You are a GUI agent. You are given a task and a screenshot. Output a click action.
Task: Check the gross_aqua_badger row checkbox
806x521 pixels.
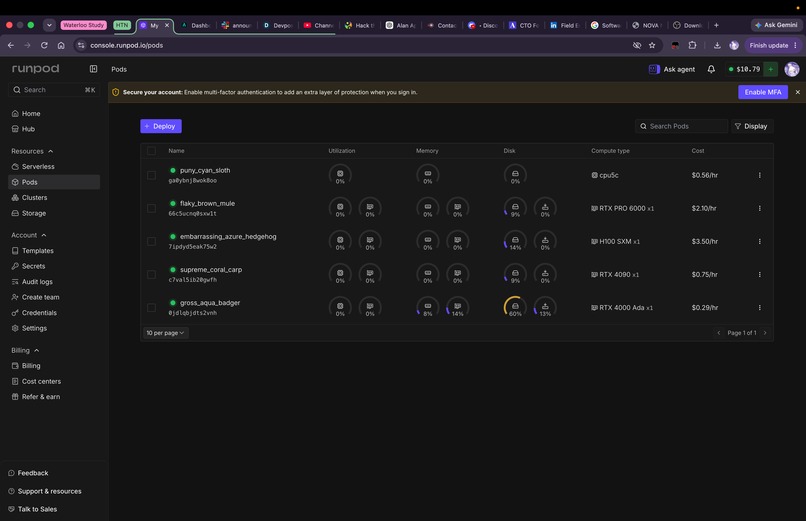pos(151,308)
